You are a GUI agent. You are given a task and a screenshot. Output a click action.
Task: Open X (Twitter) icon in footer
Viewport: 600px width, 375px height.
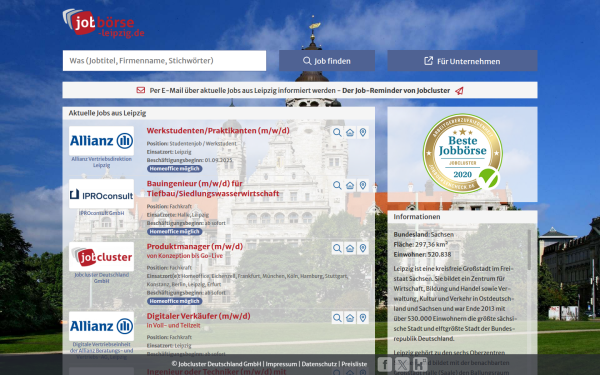point(402,364)
